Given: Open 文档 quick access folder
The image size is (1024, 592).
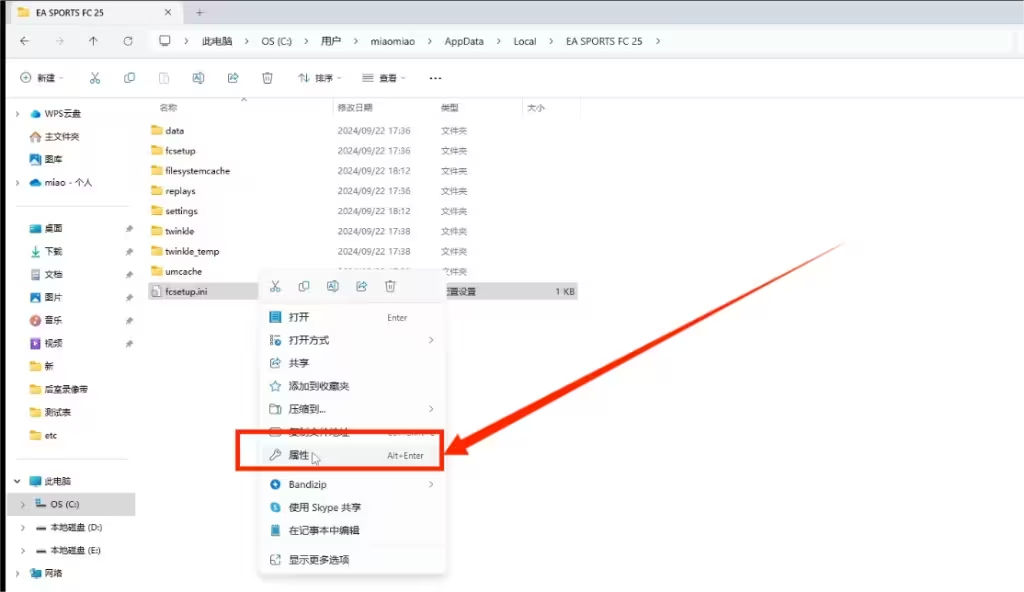Looking at the screenshot, I should point(46,274).
